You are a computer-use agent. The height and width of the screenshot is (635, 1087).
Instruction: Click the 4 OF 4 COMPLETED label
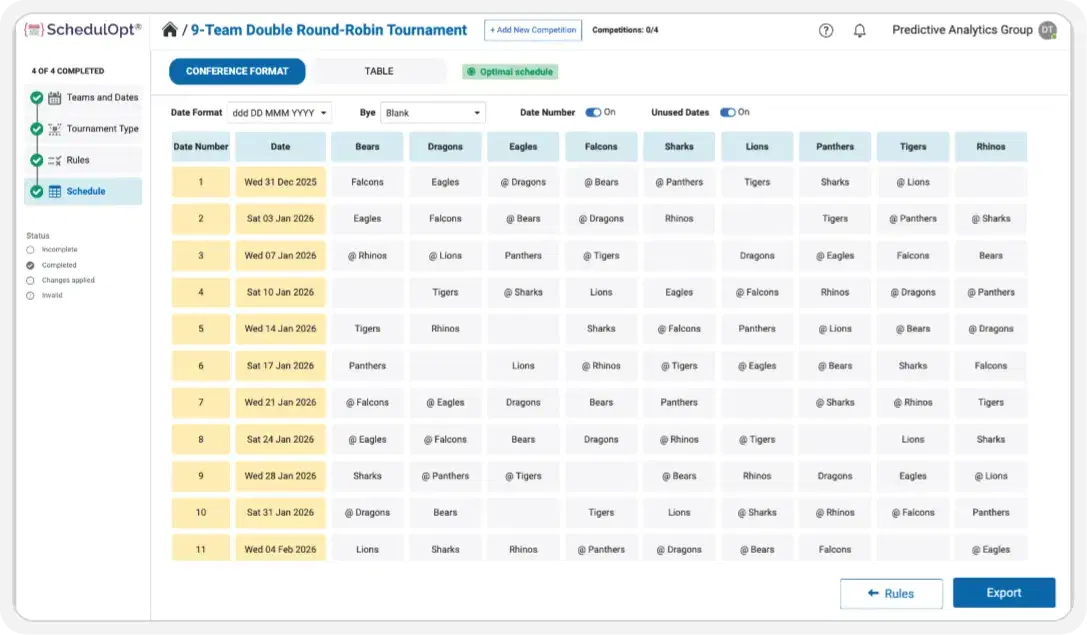coord(68,71)
